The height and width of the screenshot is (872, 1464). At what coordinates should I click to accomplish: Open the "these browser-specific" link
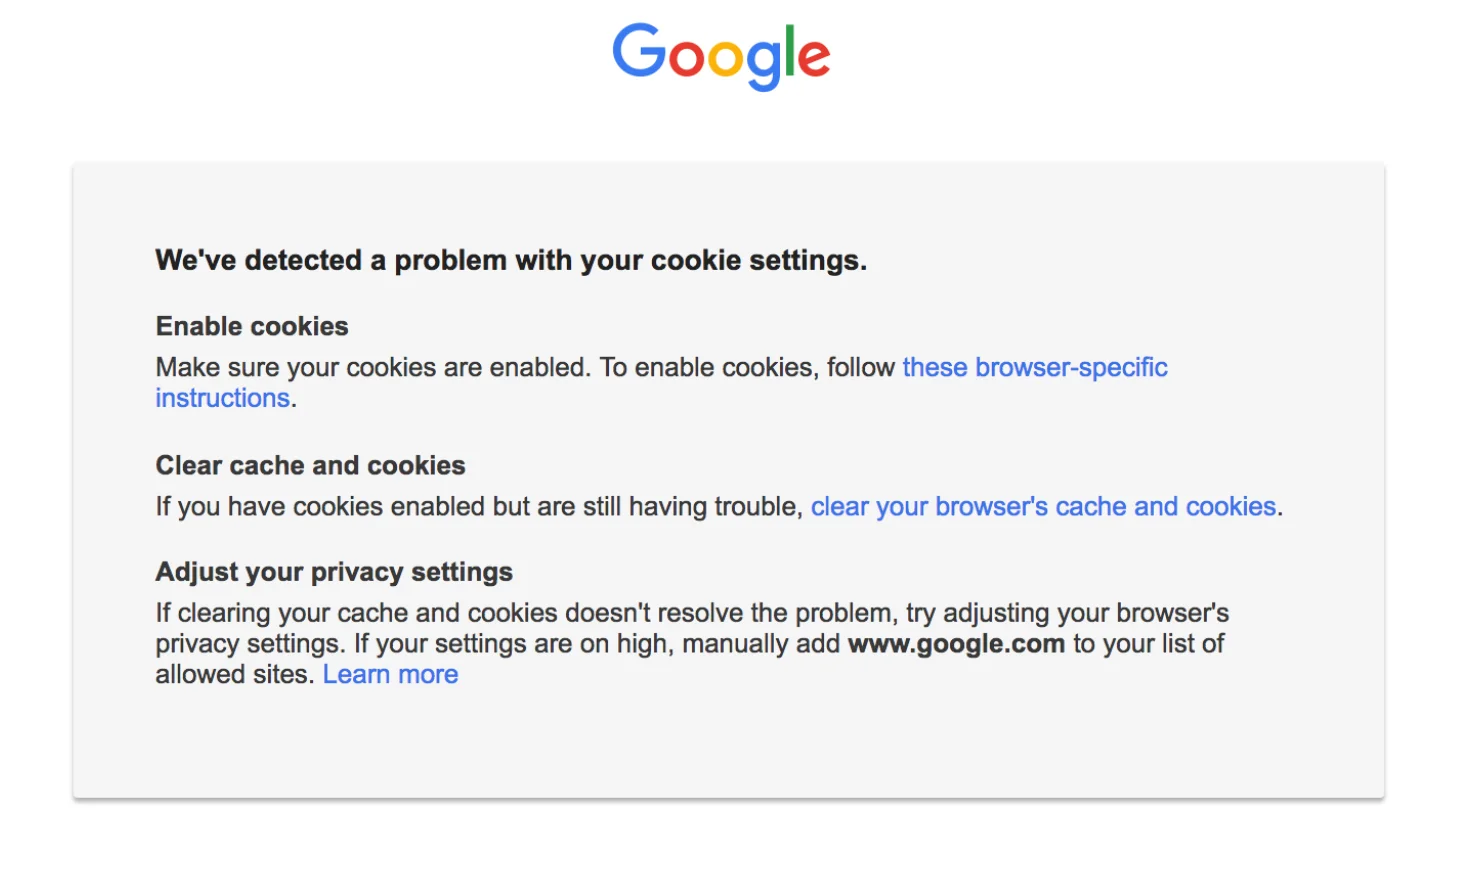(x=1035, y=367)
